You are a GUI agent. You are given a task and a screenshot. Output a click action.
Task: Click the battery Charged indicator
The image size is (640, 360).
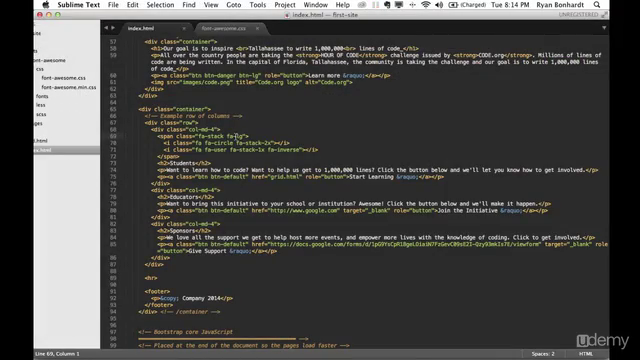pyautogui.click(x=467, y=5)
